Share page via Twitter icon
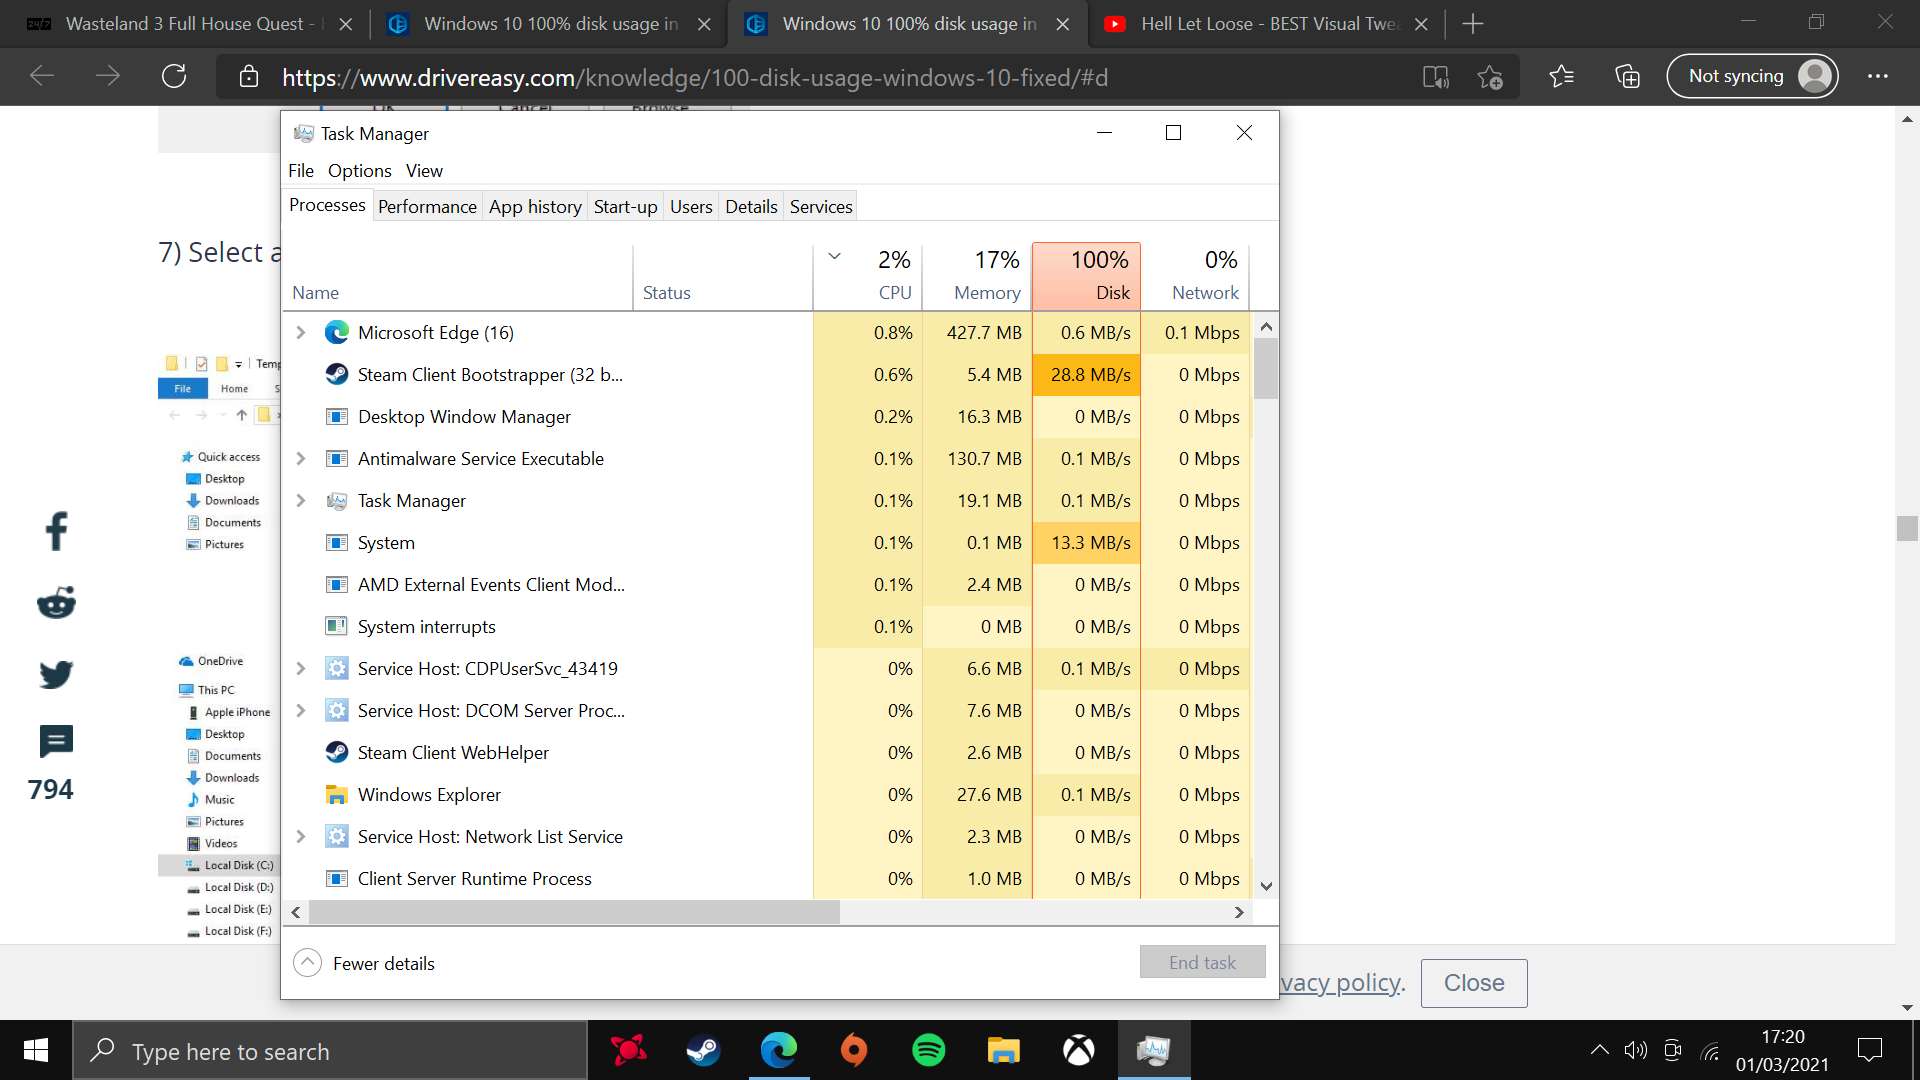The image size is (1920, 1080). pyautogui.click(x=56, y=674)
